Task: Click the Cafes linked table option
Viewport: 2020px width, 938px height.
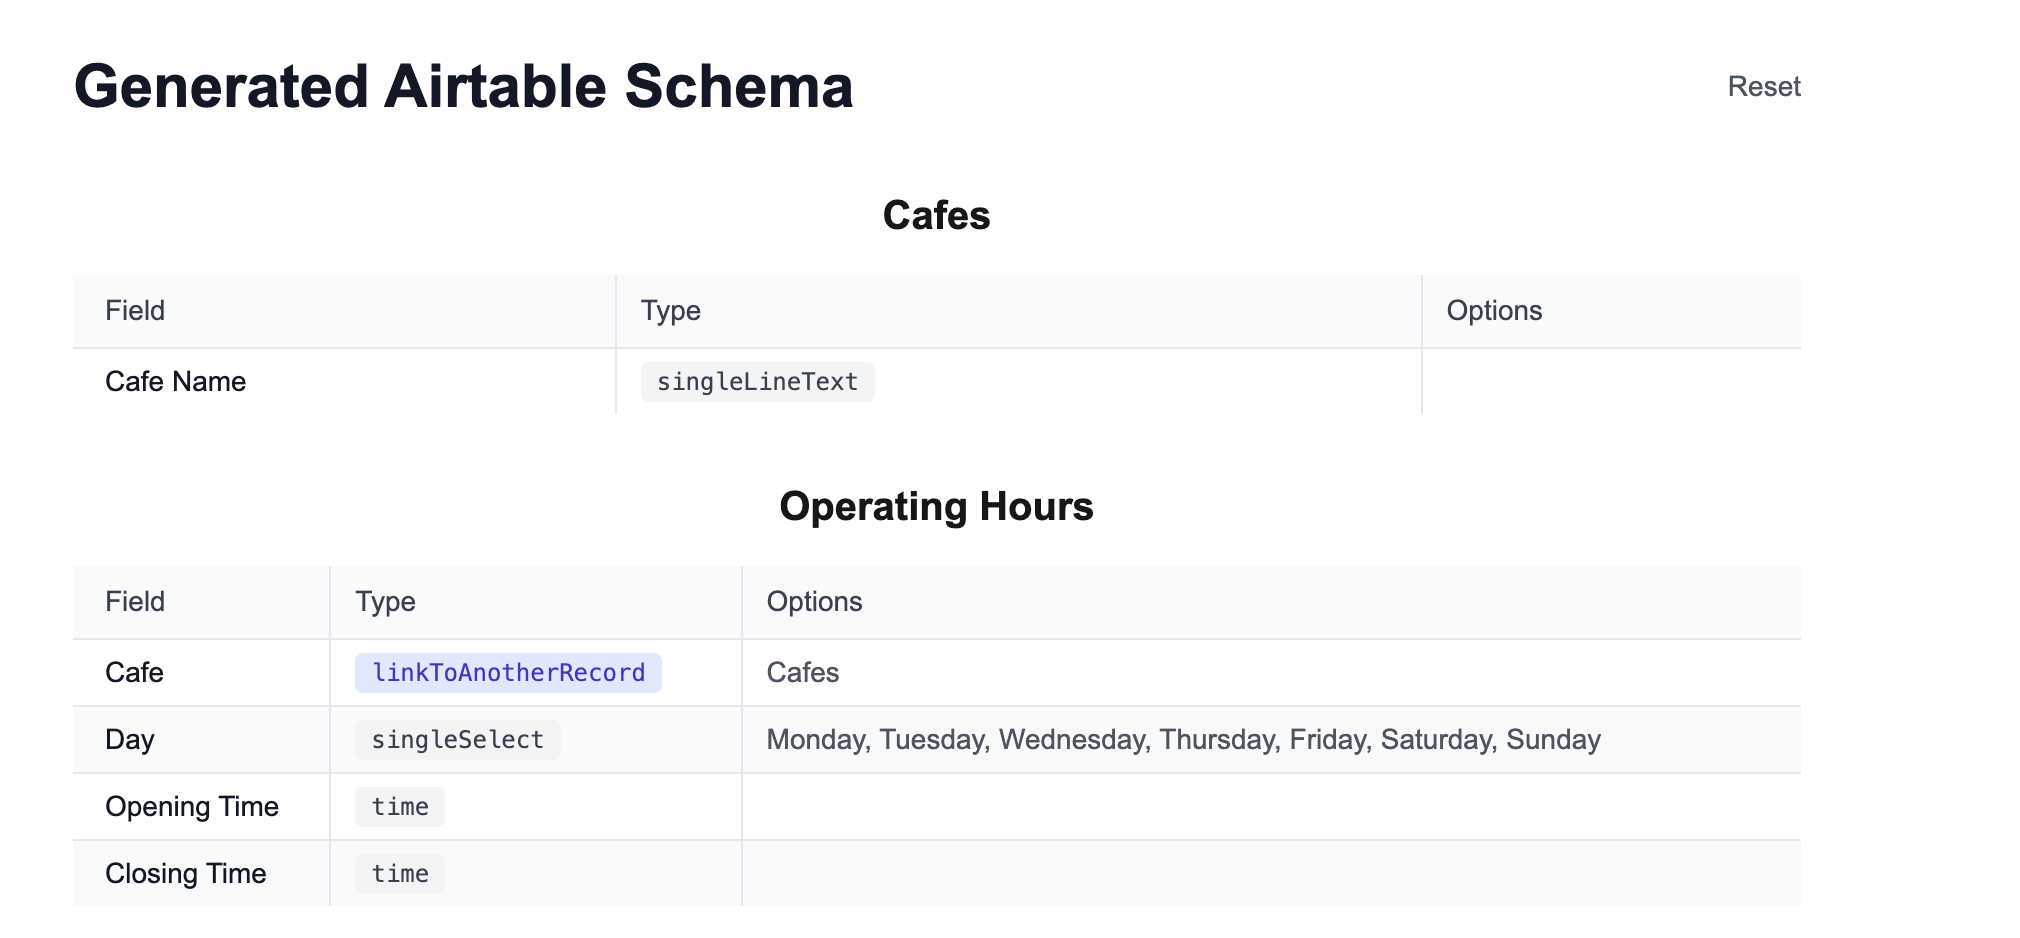Action: pyautogui.click(x=802, y=673)
